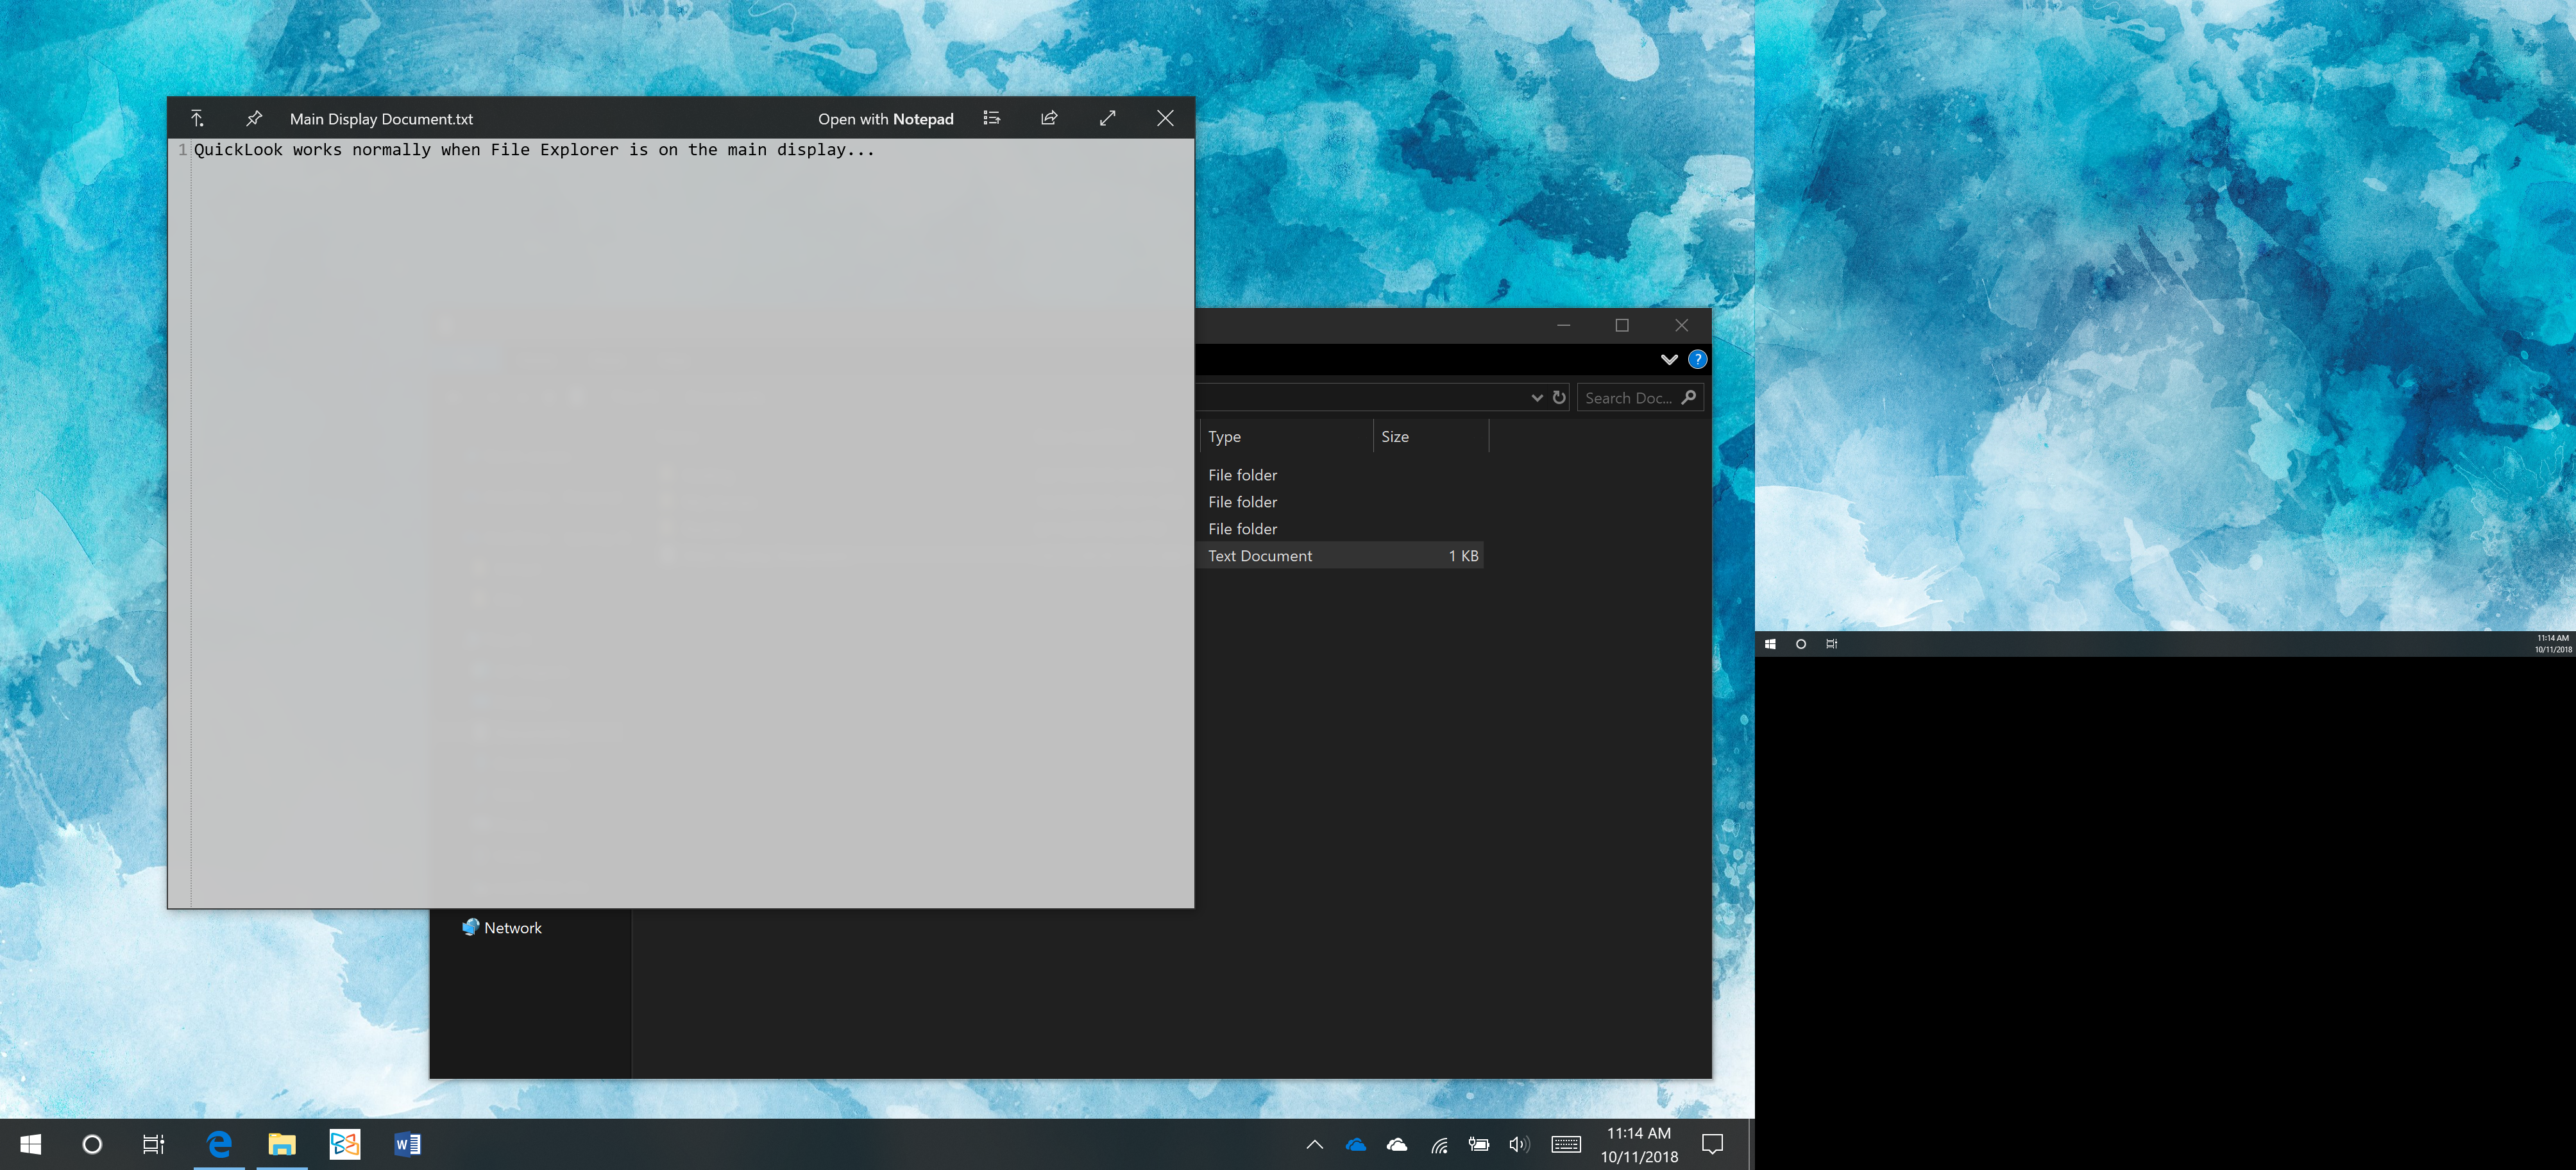Select Network in Explorer navigation pane

502,928
